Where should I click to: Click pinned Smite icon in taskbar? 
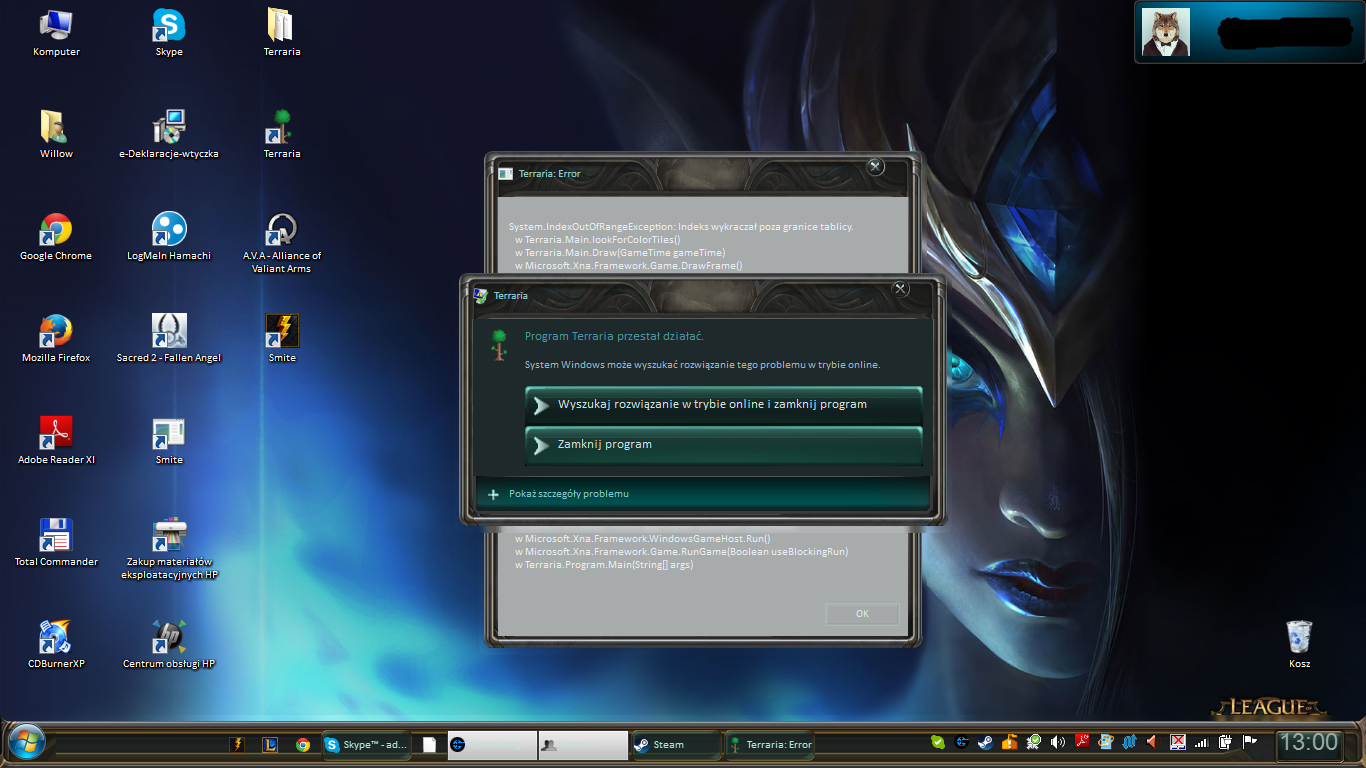click(237, 744)
